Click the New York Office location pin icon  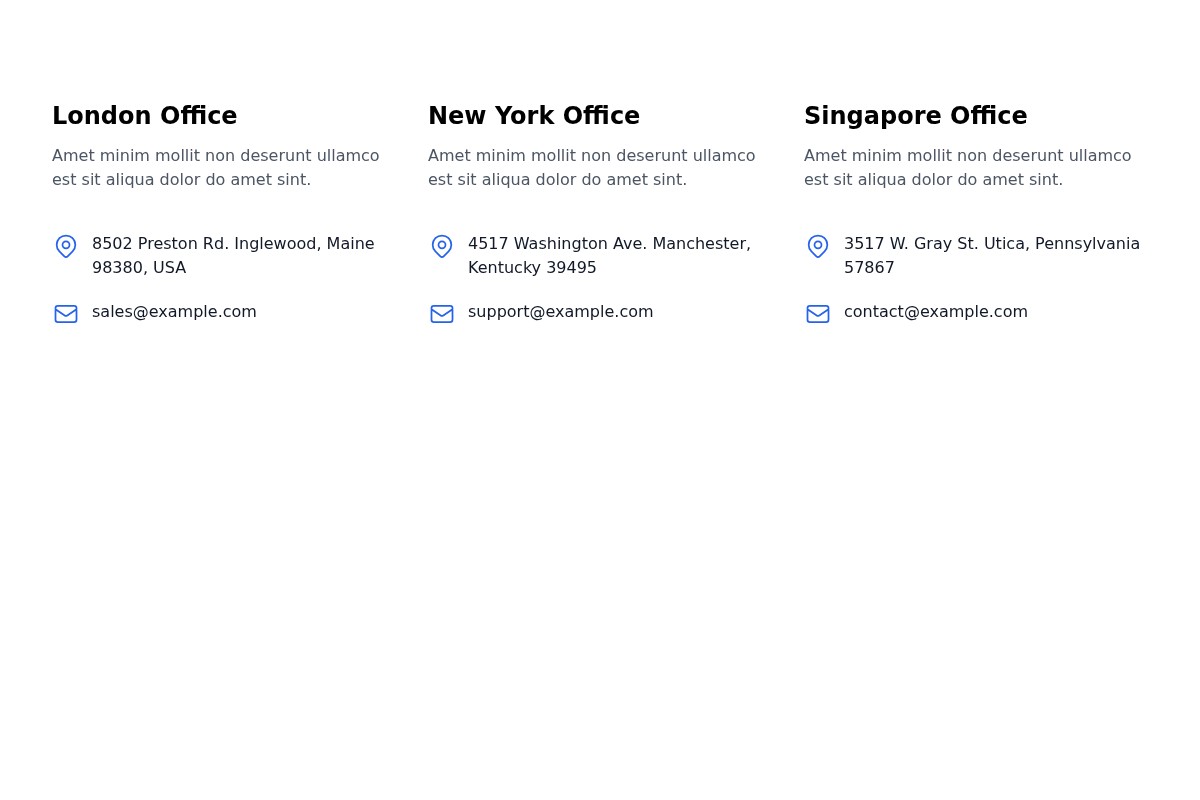click(x=442, y=246)
